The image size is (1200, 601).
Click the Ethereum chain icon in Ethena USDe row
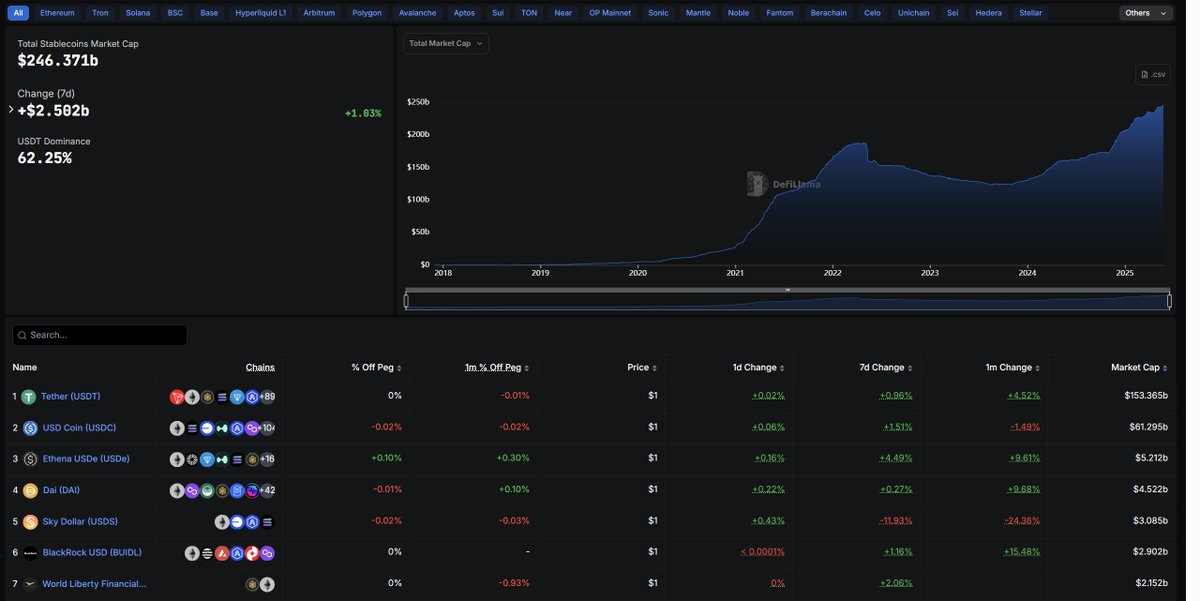[x=177, y=459]
